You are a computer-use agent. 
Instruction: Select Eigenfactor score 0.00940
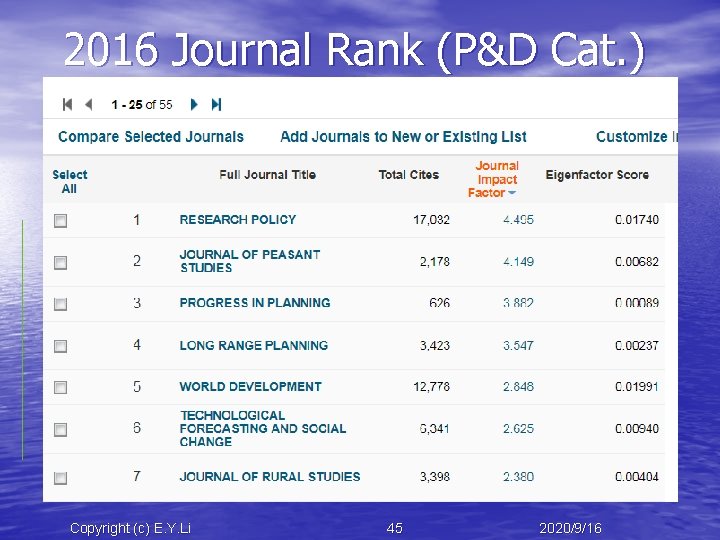pyautogui.click(x=637, y=429)
